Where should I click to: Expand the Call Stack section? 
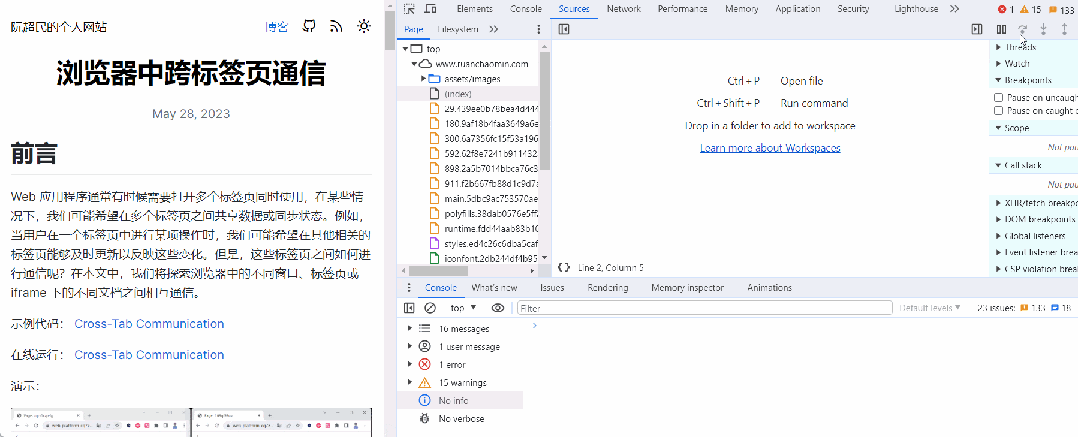click(x=998, y=165)
